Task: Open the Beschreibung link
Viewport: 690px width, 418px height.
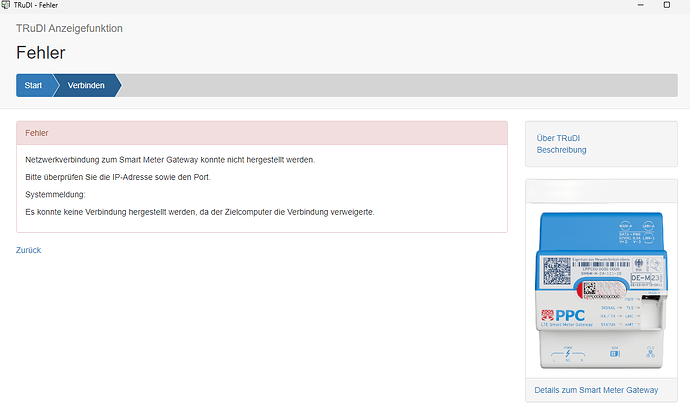Action: click(561, 150)
